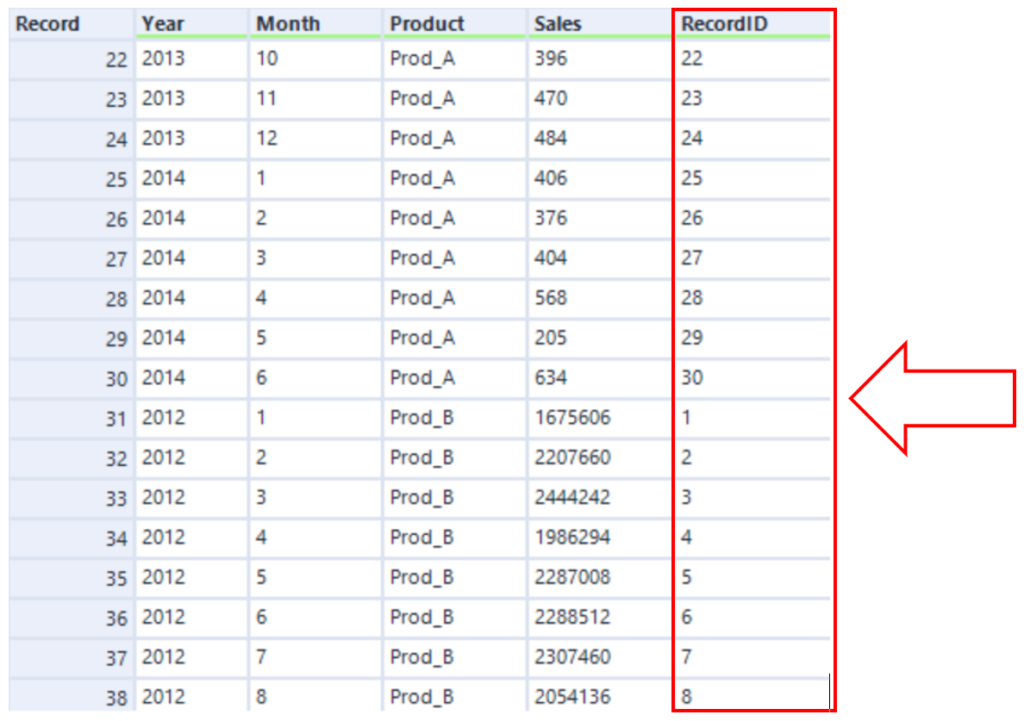This screenshot has height=721, width=1024.
Task: Select Sales value 2287008
Action: point(600,577)
